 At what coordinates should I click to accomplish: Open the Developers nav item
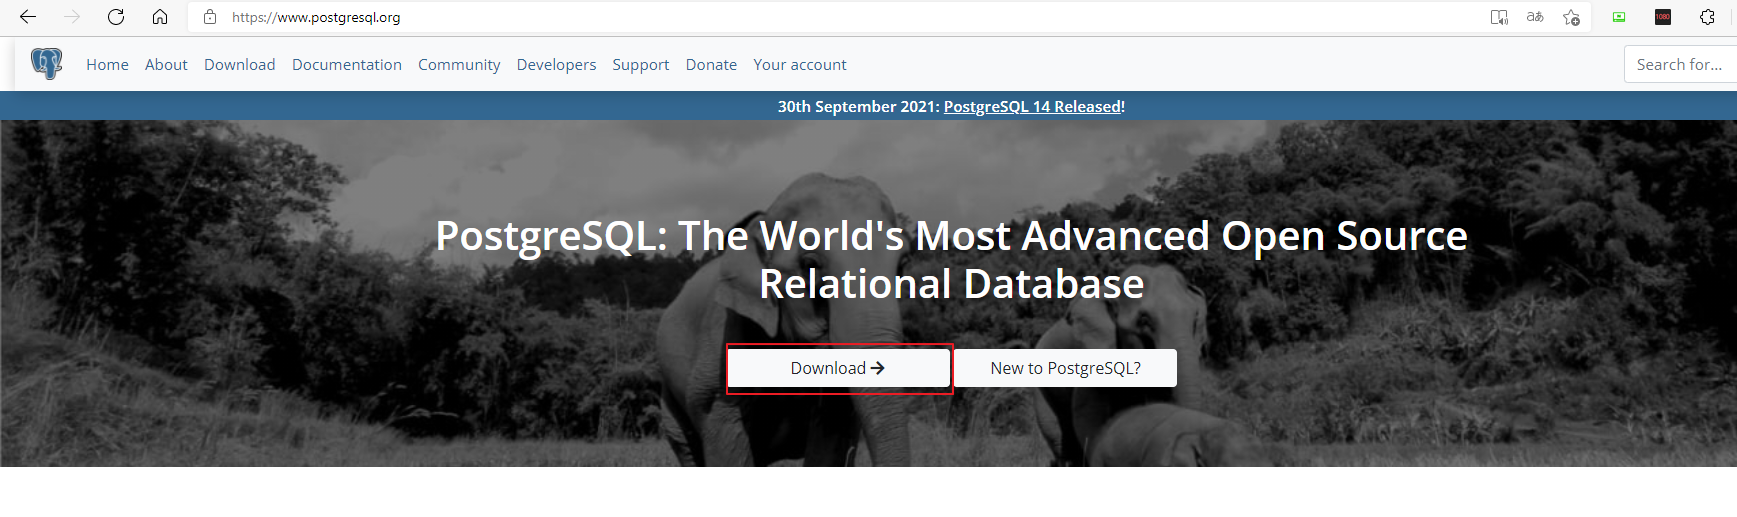point(556,64)
